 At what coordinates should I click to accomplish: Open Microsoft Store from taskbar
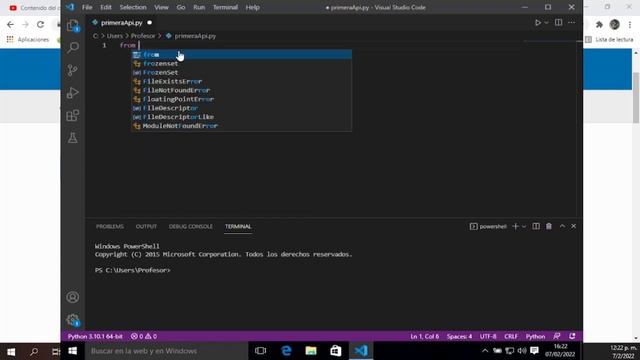pos(336,351)
